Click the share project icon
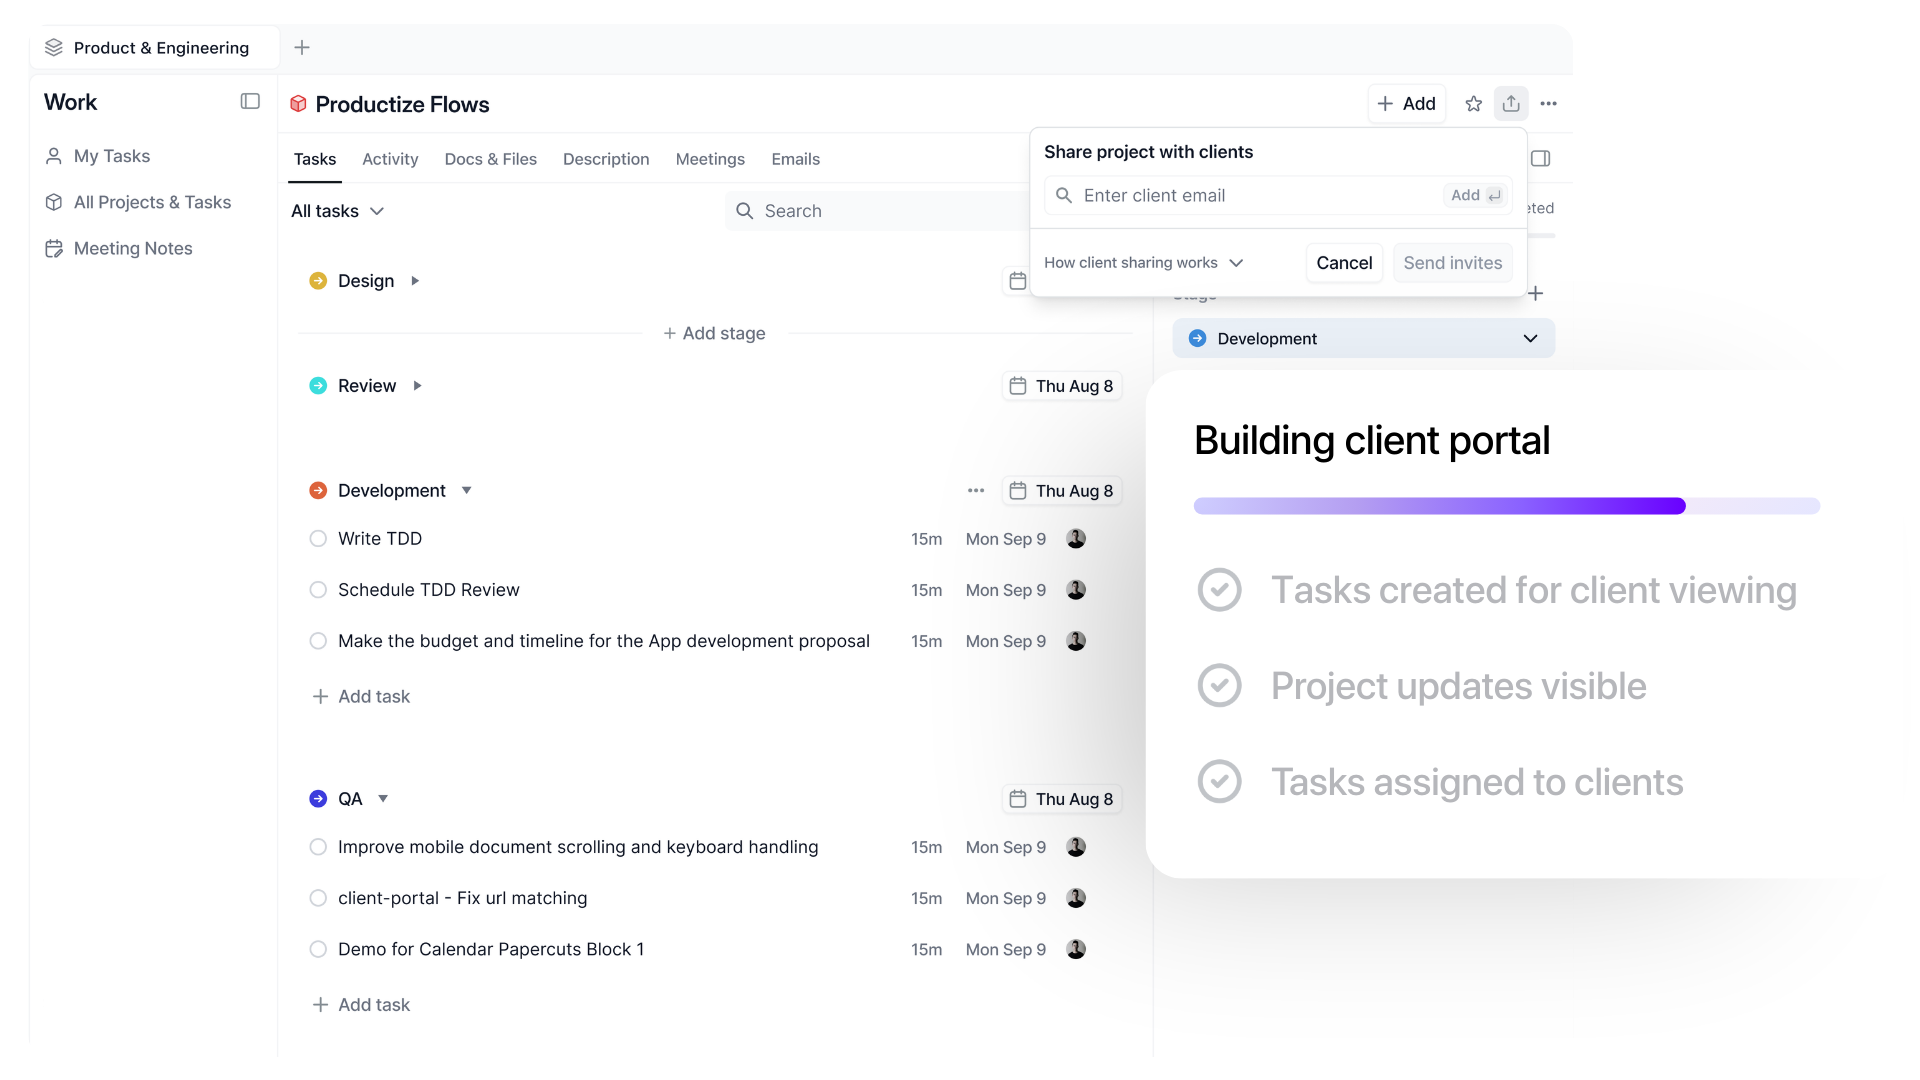The width and height of the screenshot is (1920, 1080). point(1511,104)
